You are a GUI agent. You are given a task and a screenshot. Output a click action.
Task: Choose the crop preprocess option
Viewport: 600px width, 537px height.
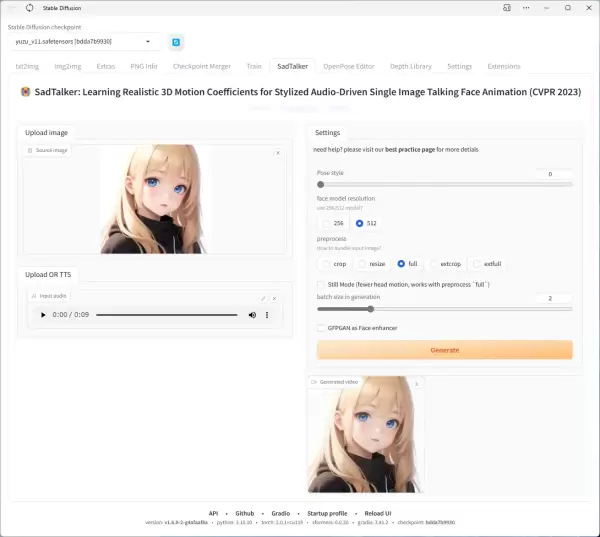tap(334, 264)
